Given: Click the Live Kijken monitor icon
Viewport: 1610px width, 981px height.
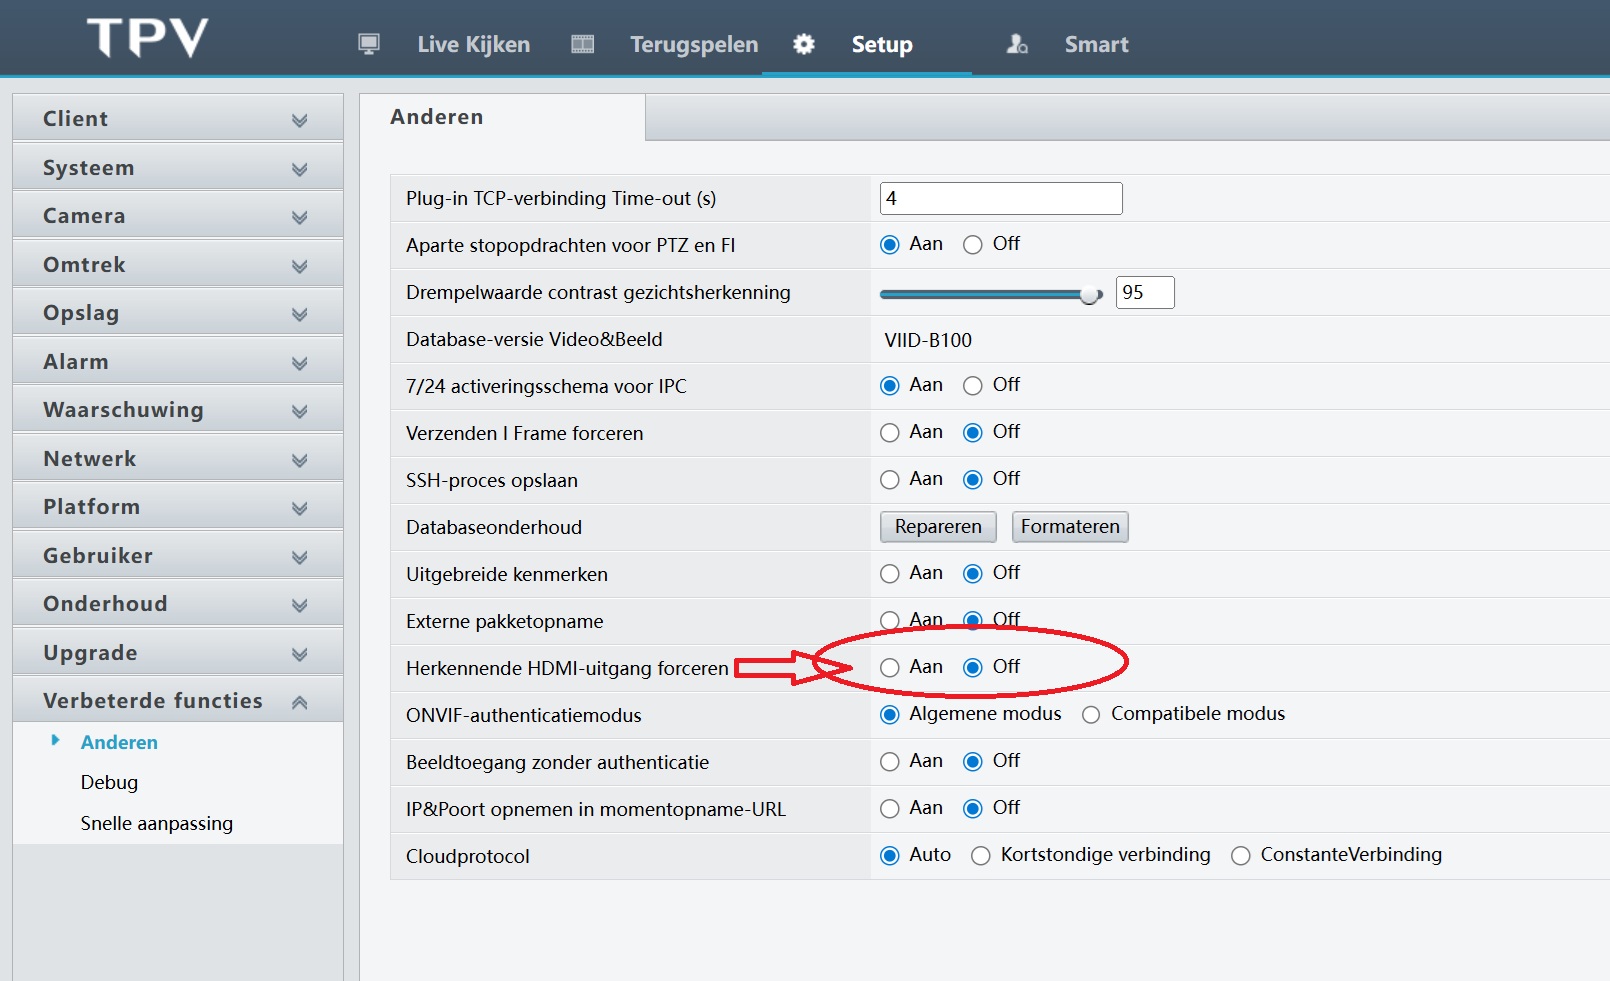Looking at the screenshot, I should coord(369,44).
